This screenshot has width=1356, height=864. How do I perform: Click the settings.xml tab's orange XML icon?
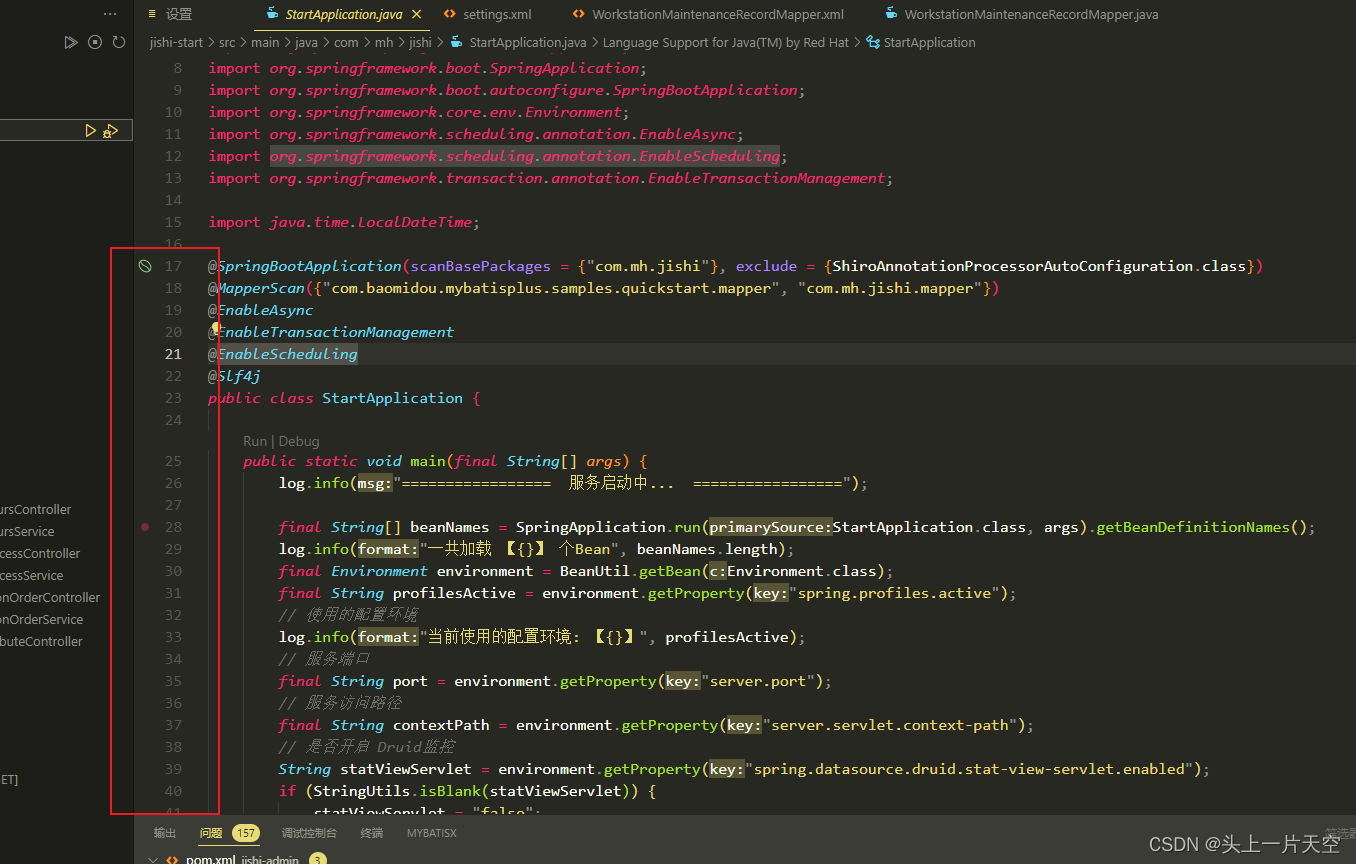pos(451,15)
